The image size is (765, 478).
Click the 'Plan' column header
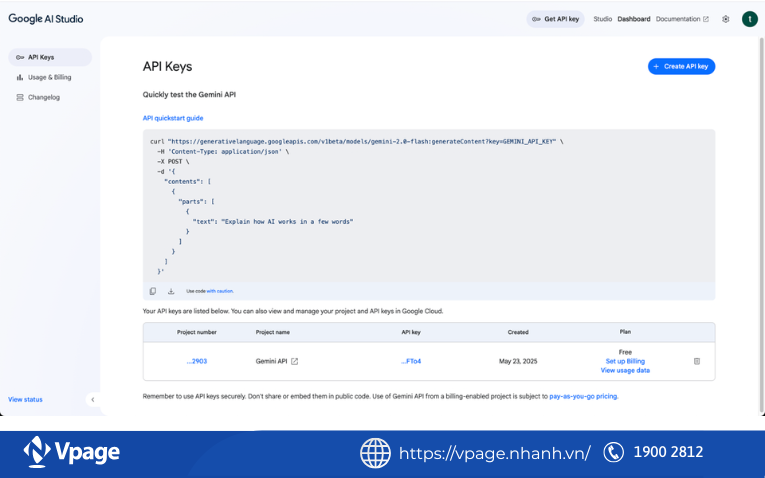click(x=625, y=332)
